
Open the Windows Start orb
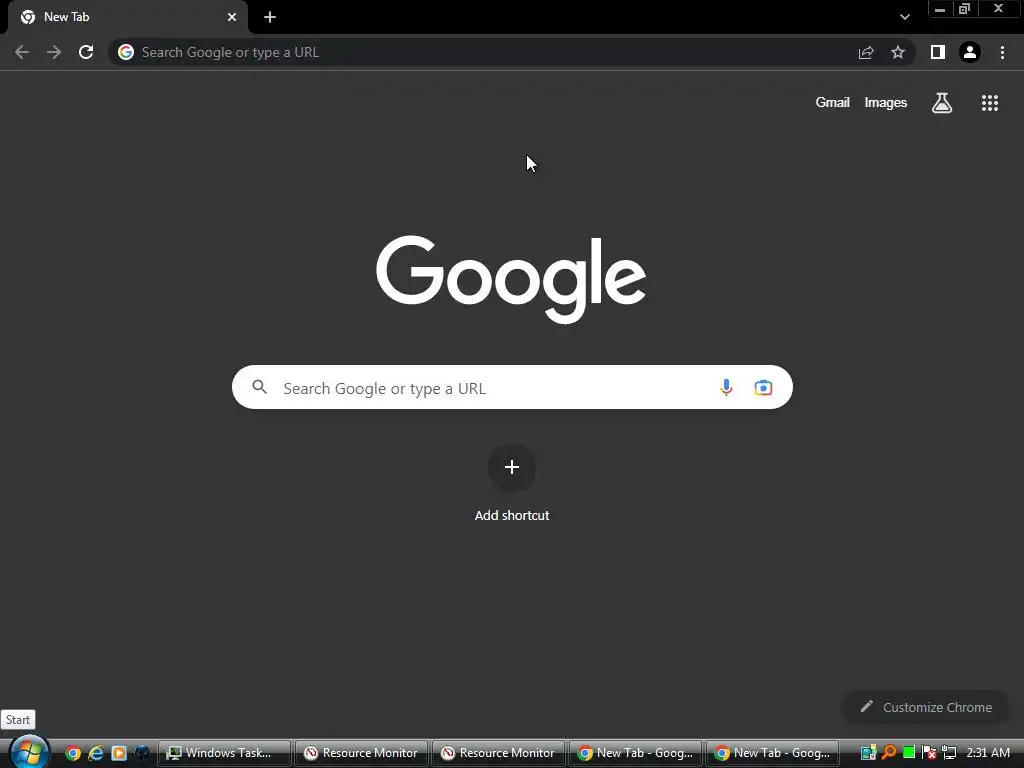click(x=29, y=752)
